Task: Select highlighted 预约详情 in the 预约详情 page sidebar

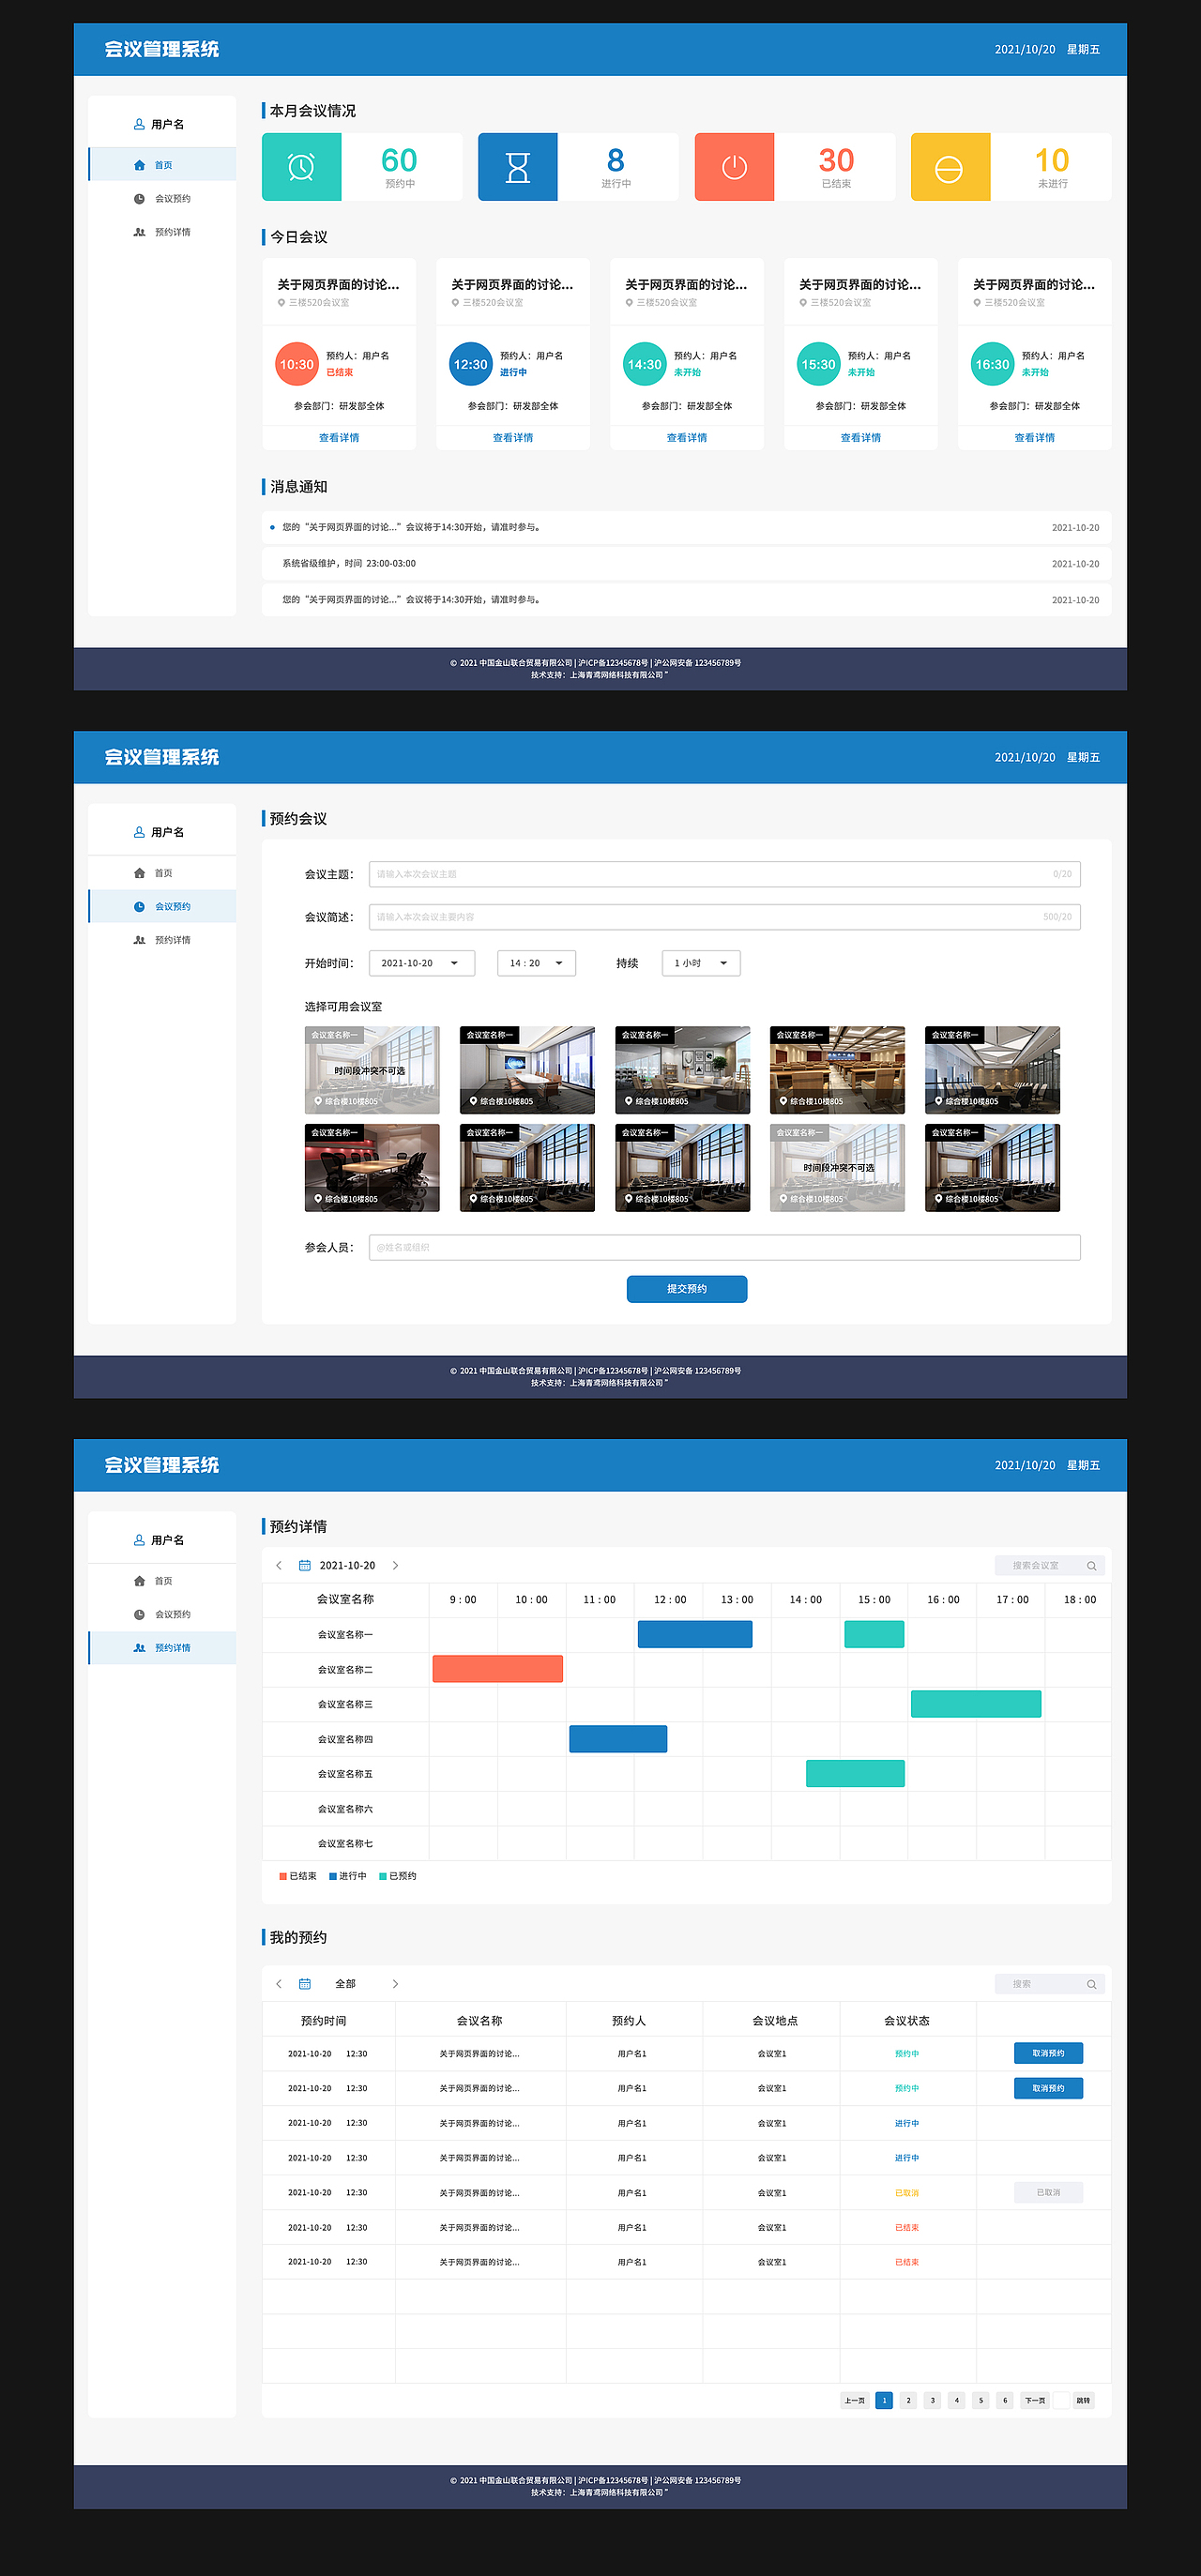Action: coord(162,1647)
